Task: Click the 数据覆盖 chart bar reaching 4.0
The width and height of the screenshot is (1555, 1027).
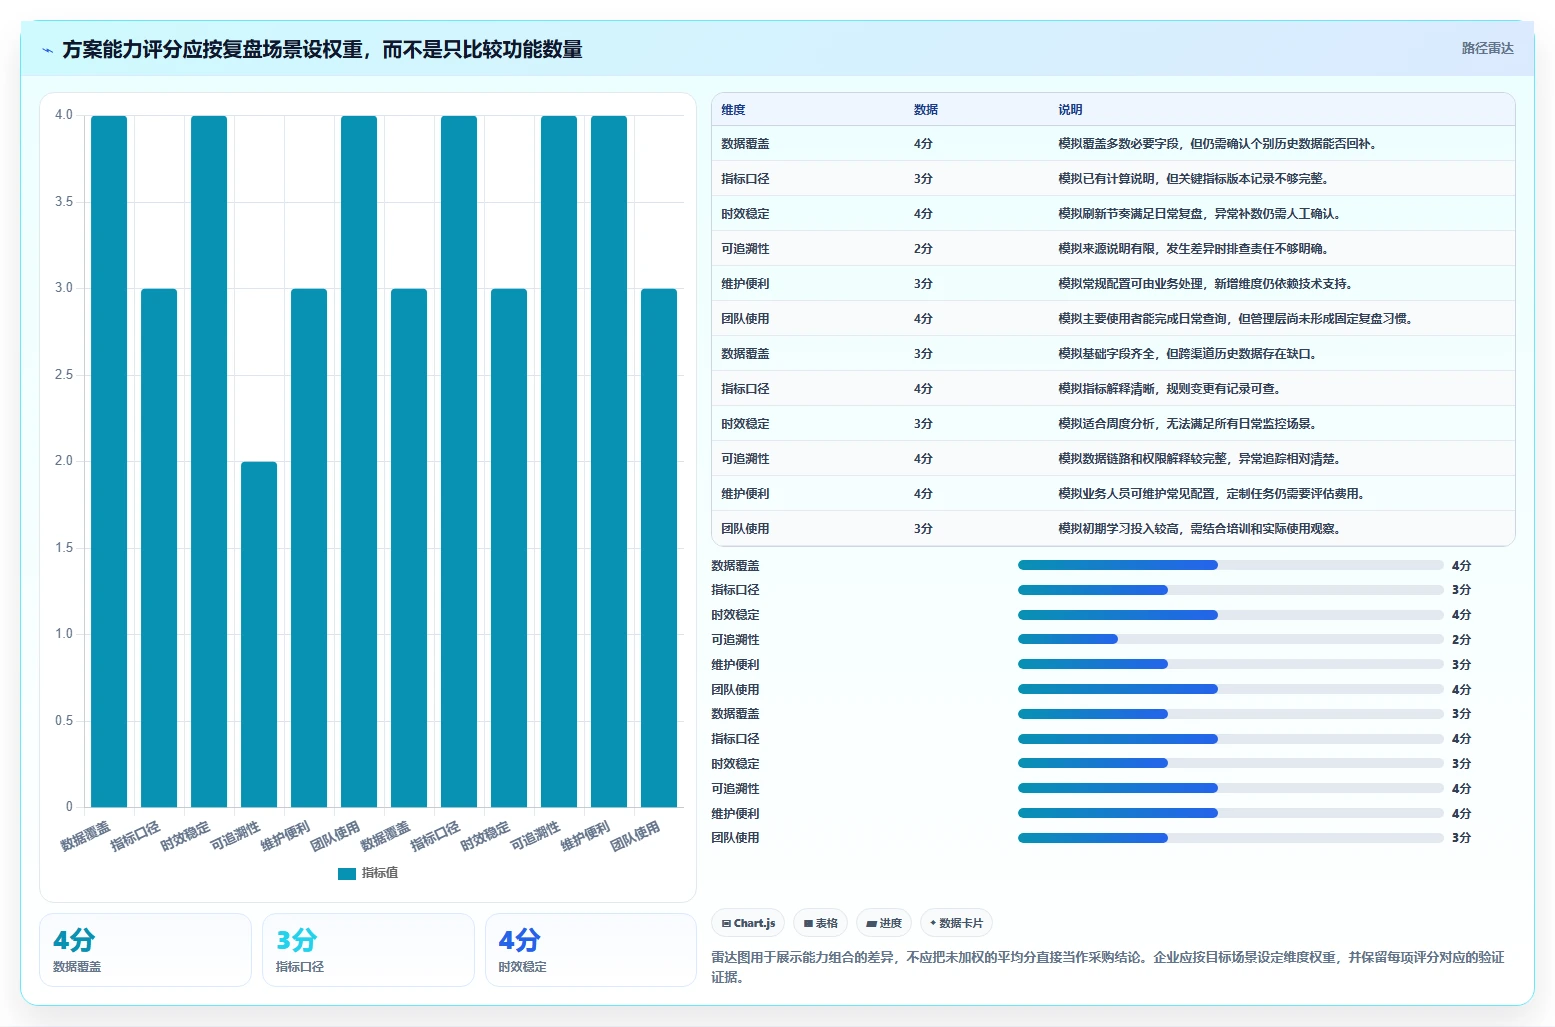Action: 109,461
